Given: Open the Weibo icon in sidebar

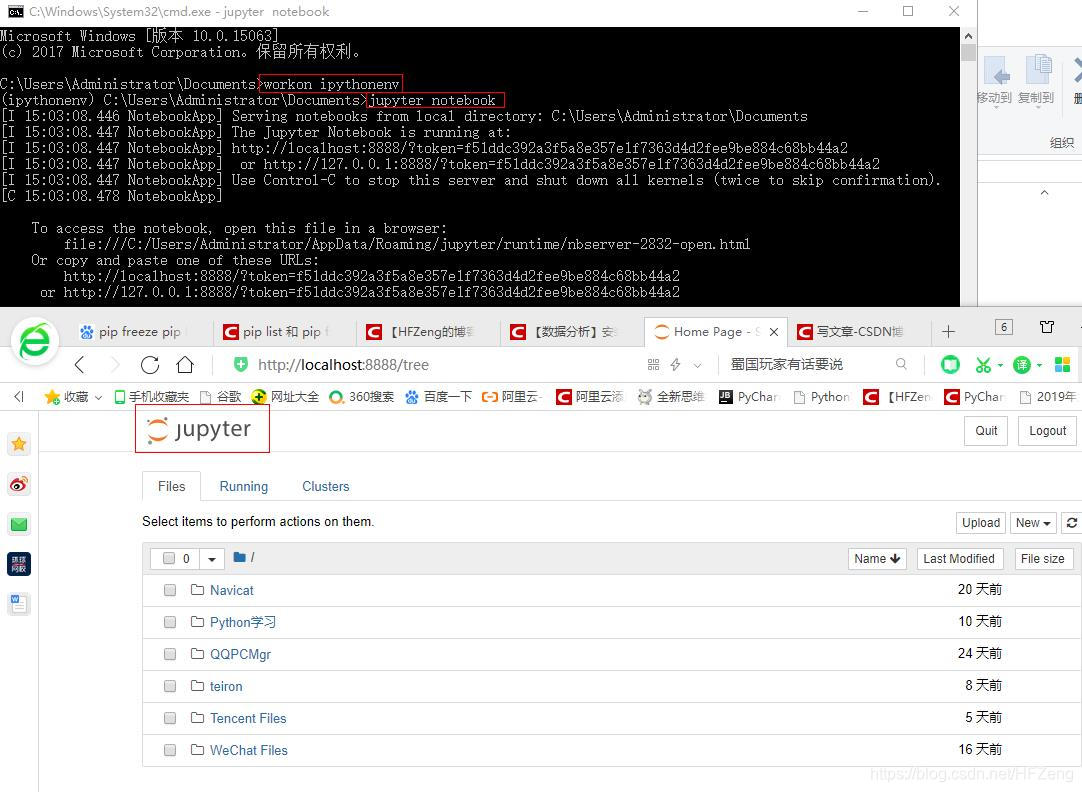Looking at the screenshot, I should click(19, 484).
